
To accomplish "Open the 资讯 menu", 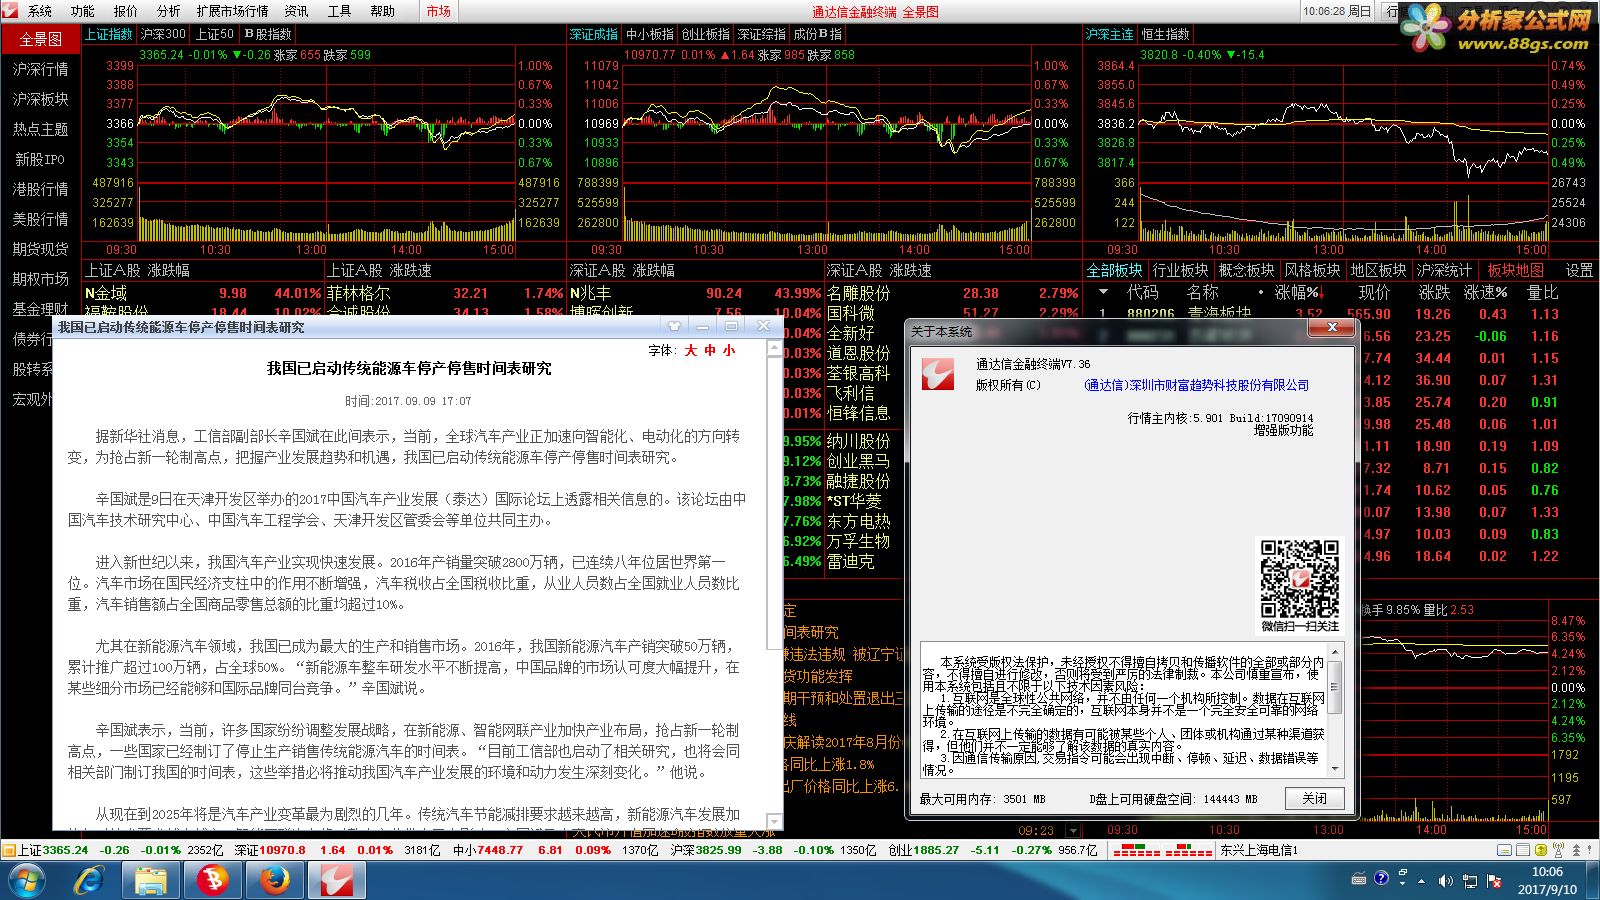I will [296, 11].
